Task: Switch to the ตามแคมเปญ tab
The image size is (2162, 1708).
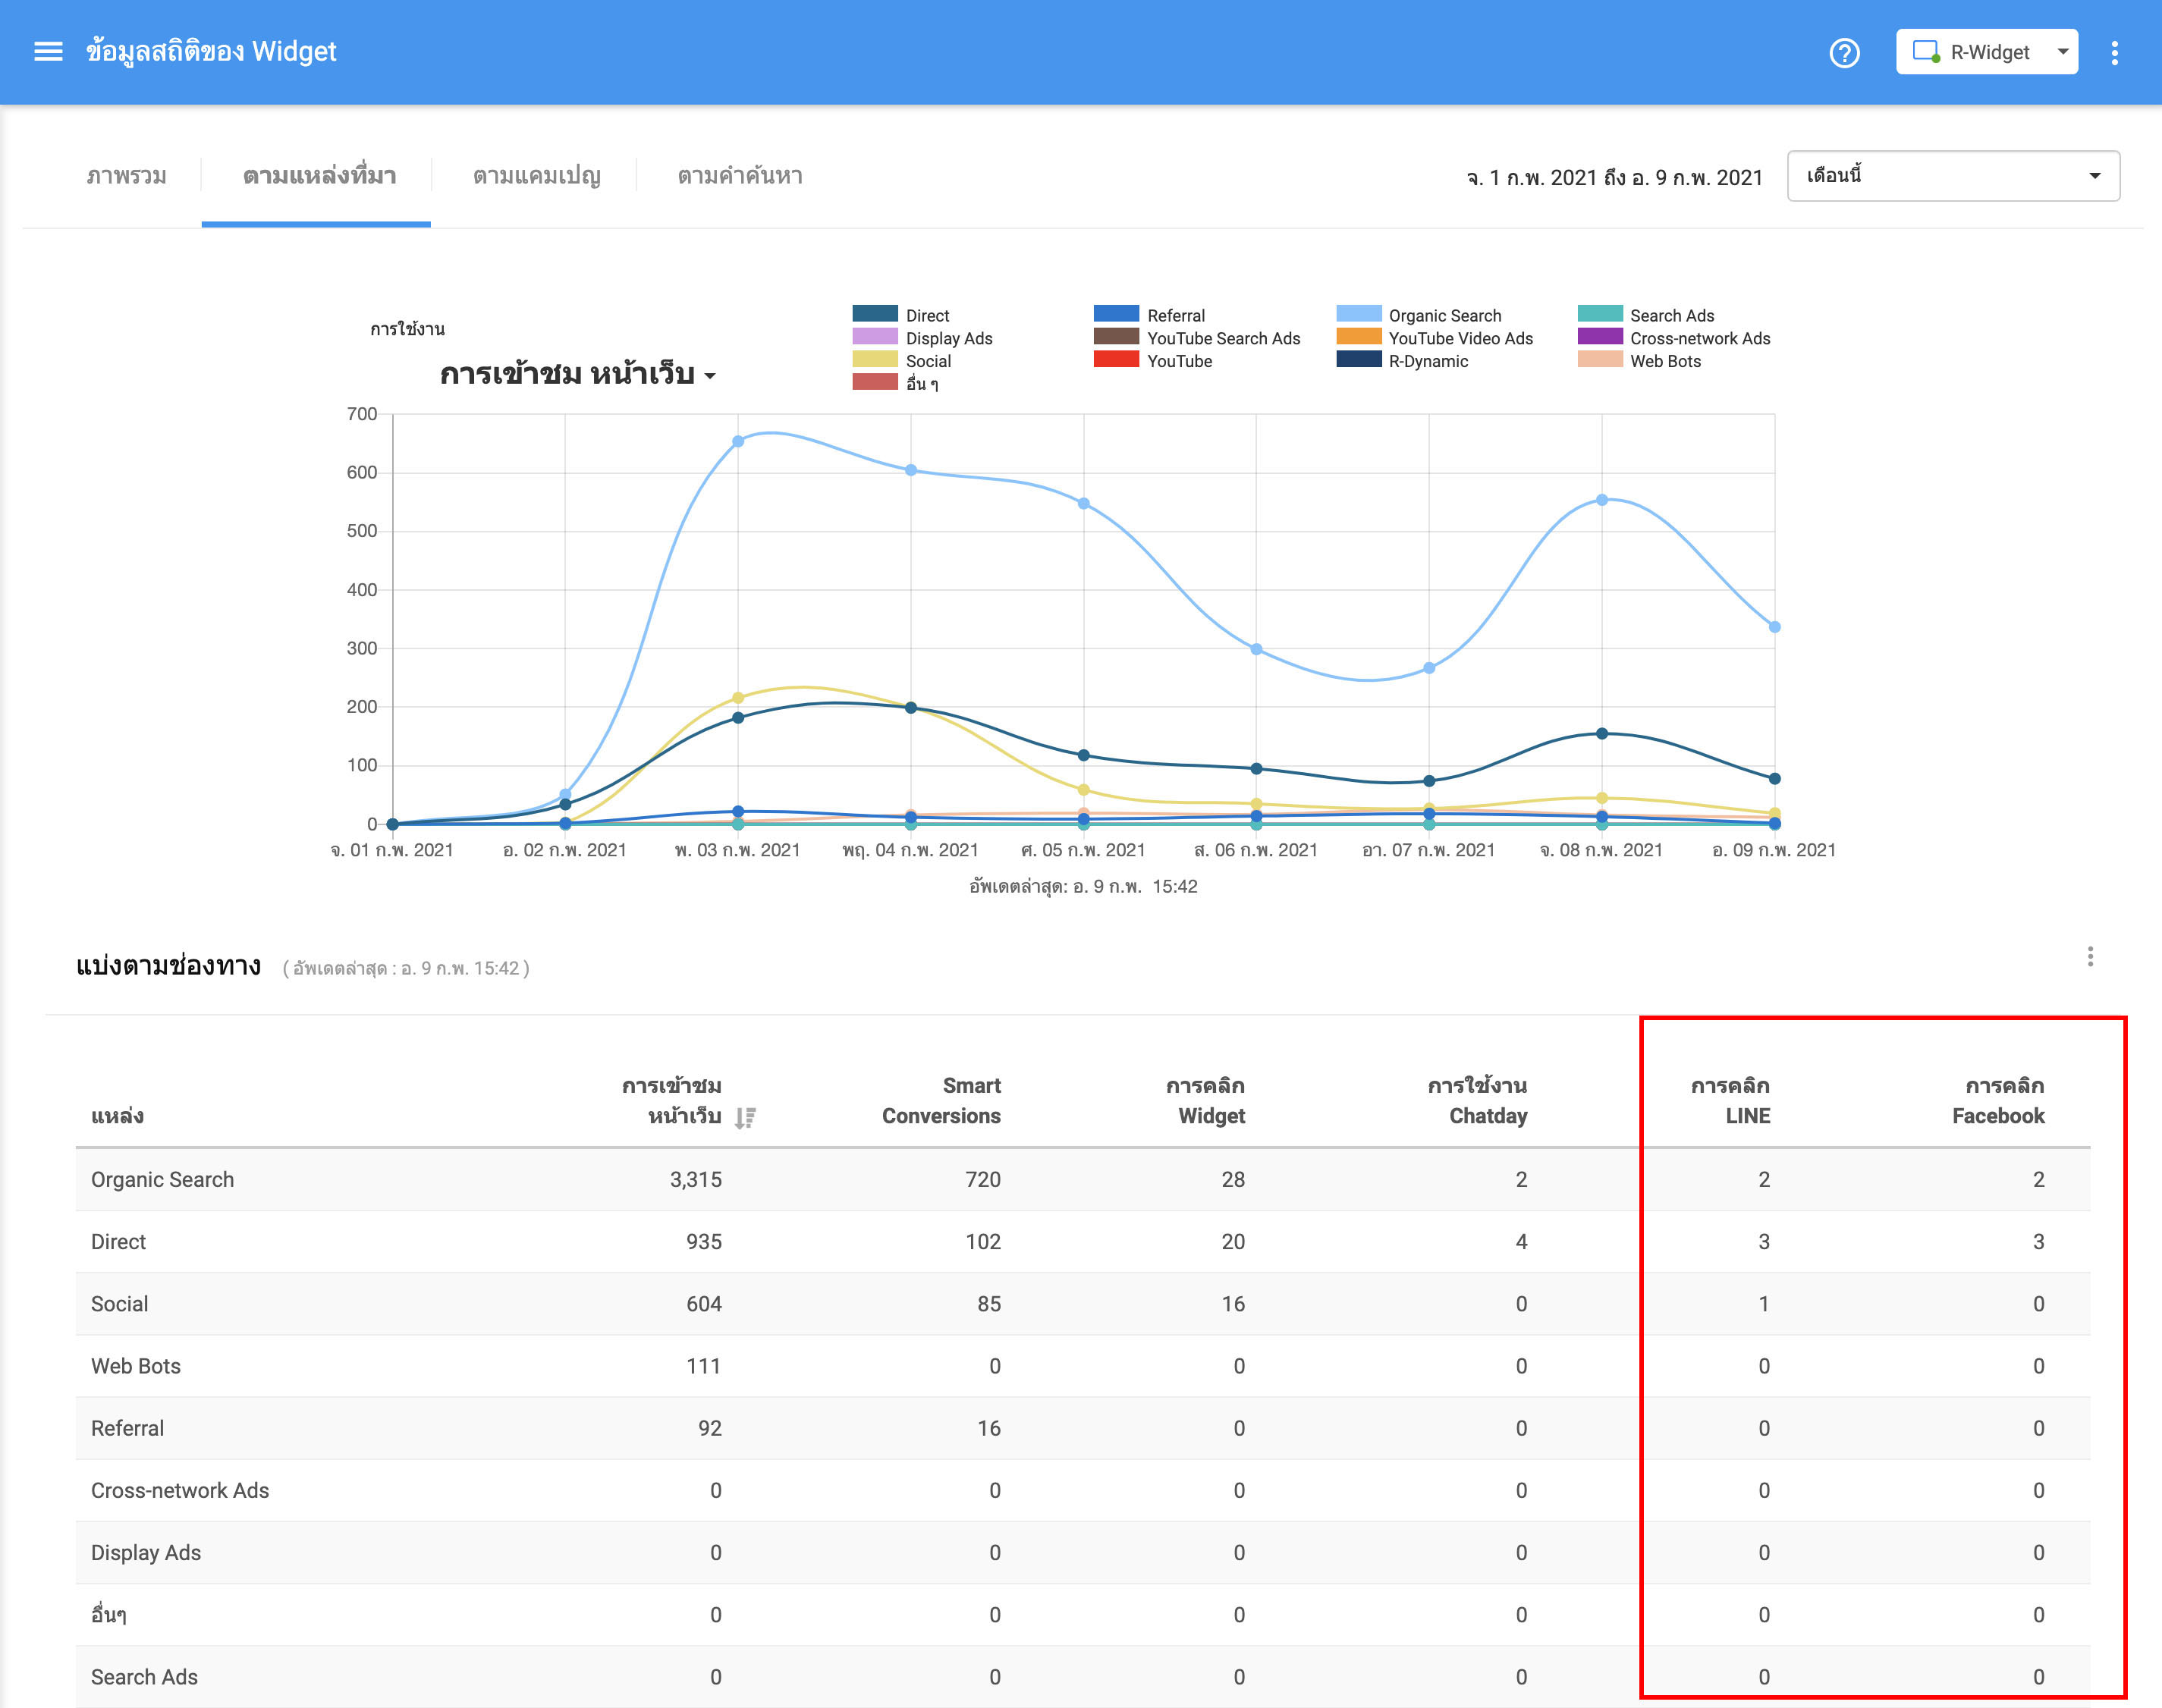Action: [534, 175]
